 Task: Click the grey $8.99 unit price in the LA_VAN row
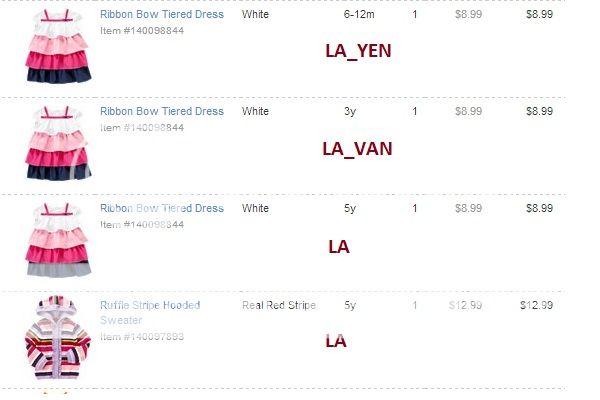click(x=468, y=111)
